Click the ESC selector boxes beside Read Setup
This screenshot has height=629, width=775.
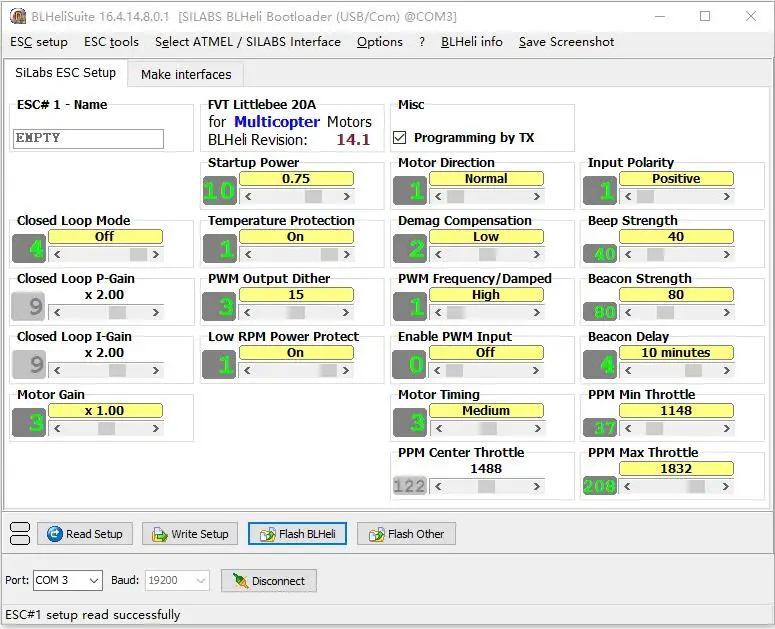click(x=20, y=534)
